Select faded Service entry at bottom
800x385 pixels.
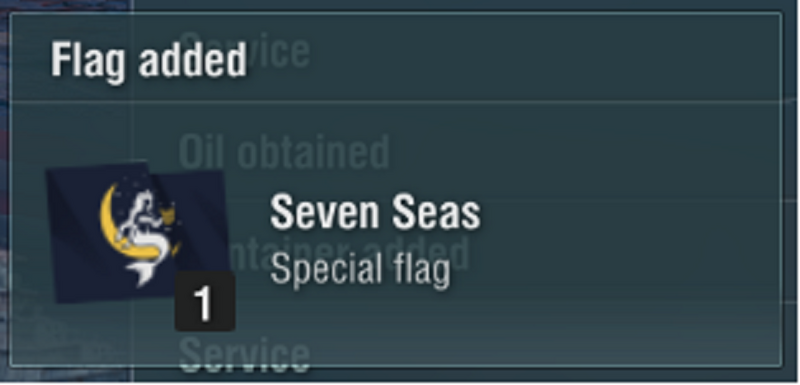click(244, 355)
